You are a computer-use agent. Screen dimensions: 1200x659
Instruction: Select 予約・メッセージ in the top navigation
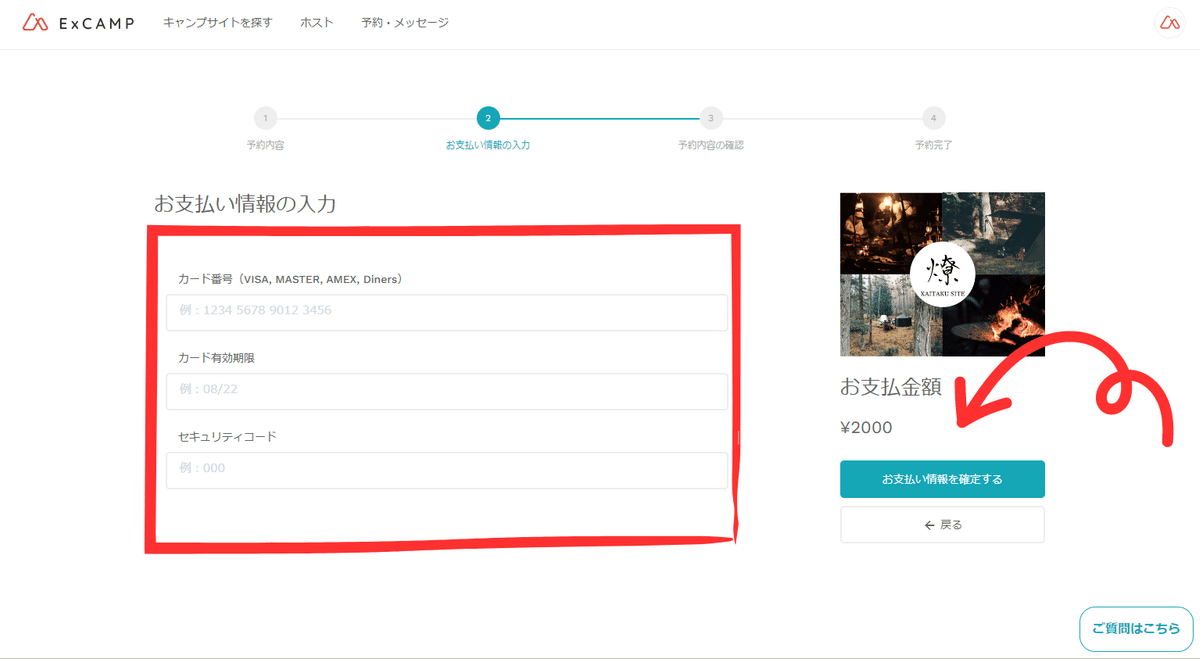coord(404,22)
